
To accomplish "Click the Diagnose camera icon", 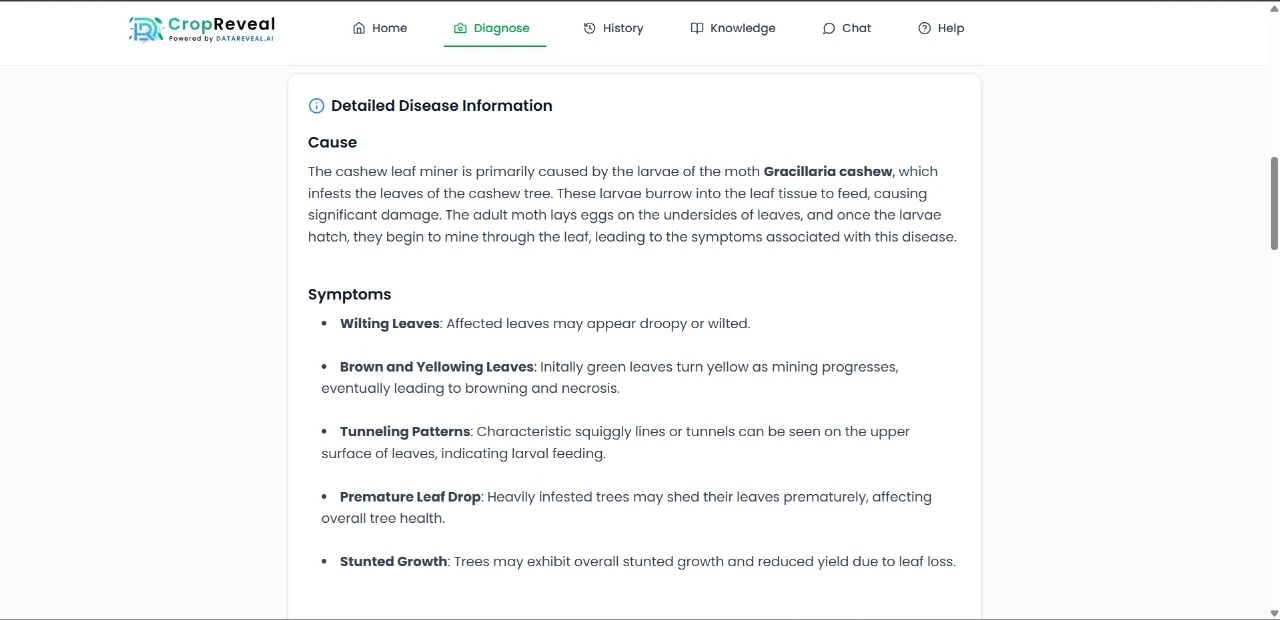I will click(x=460, y=28).
